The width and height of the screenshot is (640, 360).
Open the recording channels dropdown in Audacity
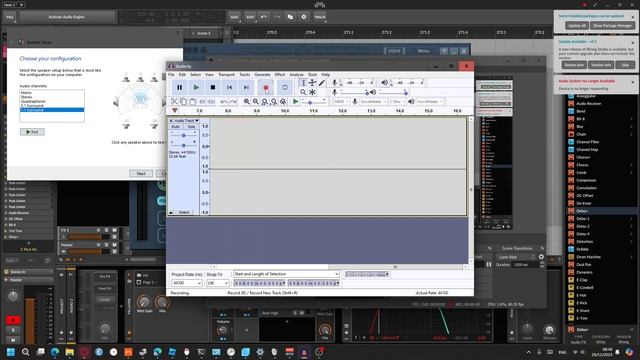pyautogui.click(x=397, y=102)
